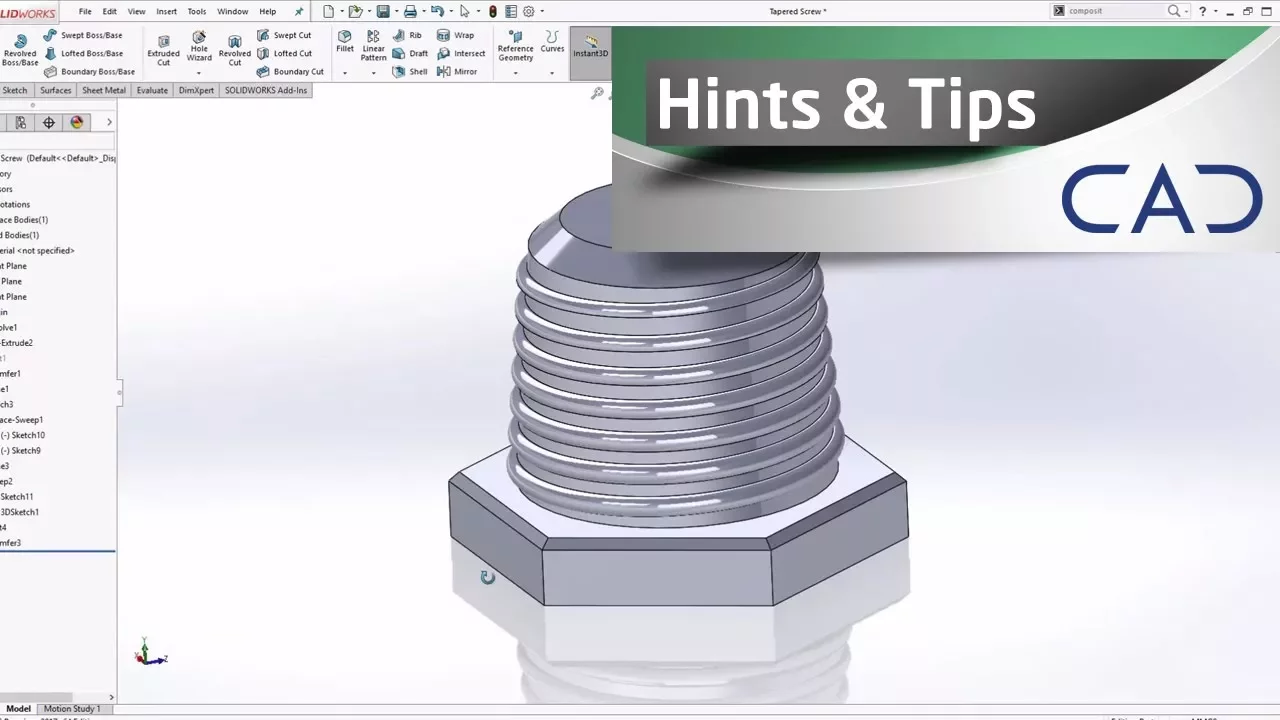The image size is (1280, 720).
Task: Select the Draft tool
Action: click(410, 53)
